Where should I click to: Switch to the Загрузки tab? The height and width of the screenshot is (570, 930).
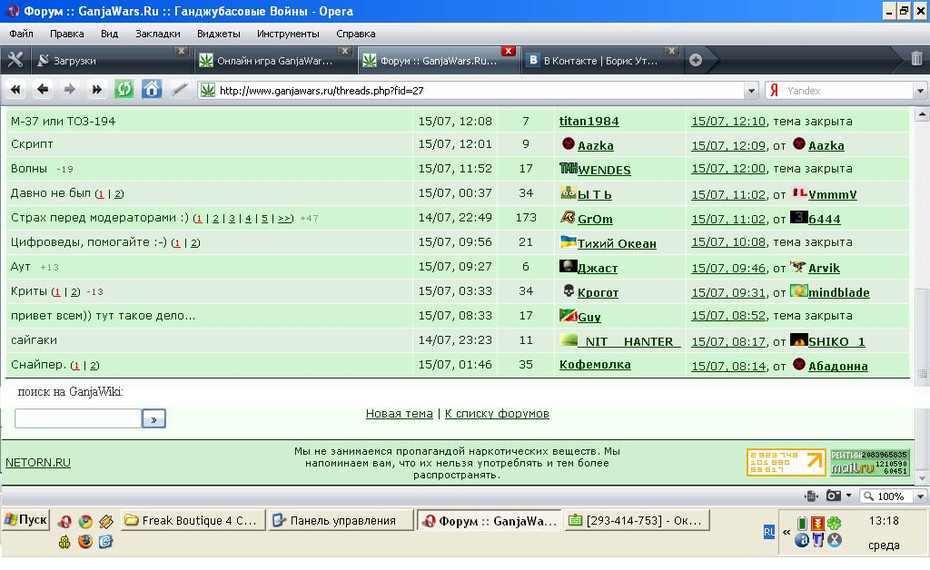coord(110,60)
